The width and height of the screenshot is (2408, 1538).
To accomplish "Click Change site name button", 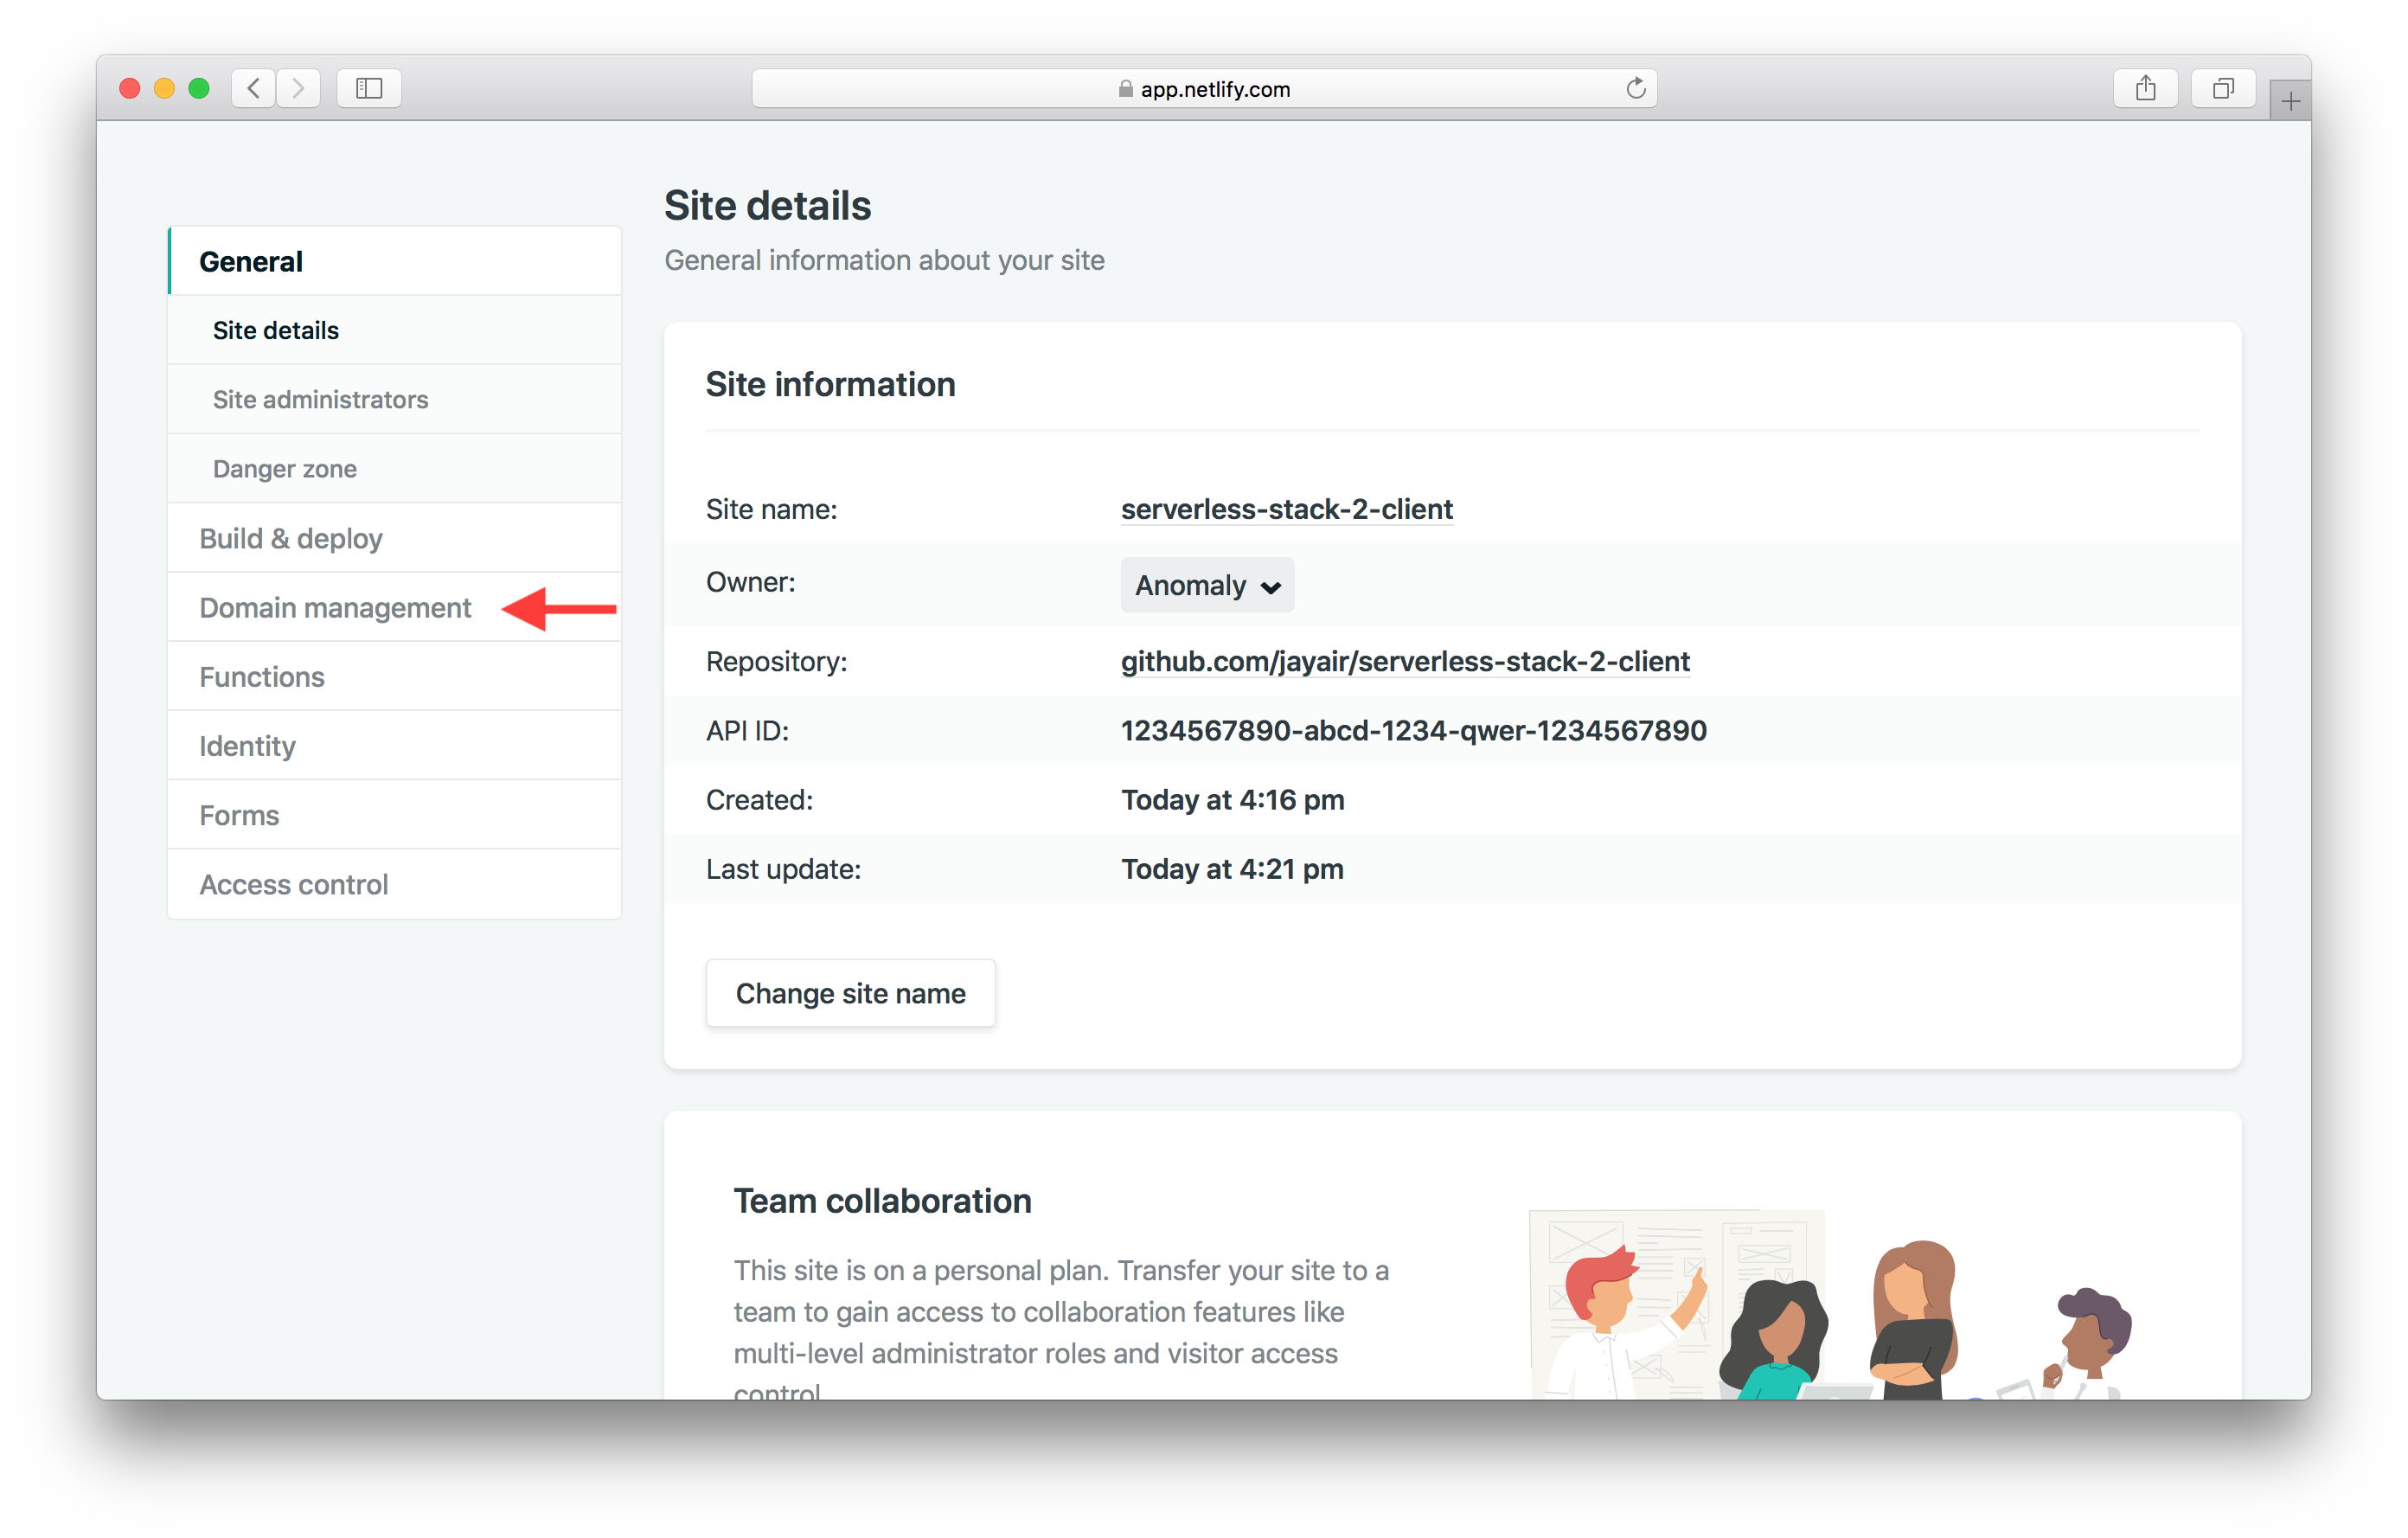I will pos(850,993).
